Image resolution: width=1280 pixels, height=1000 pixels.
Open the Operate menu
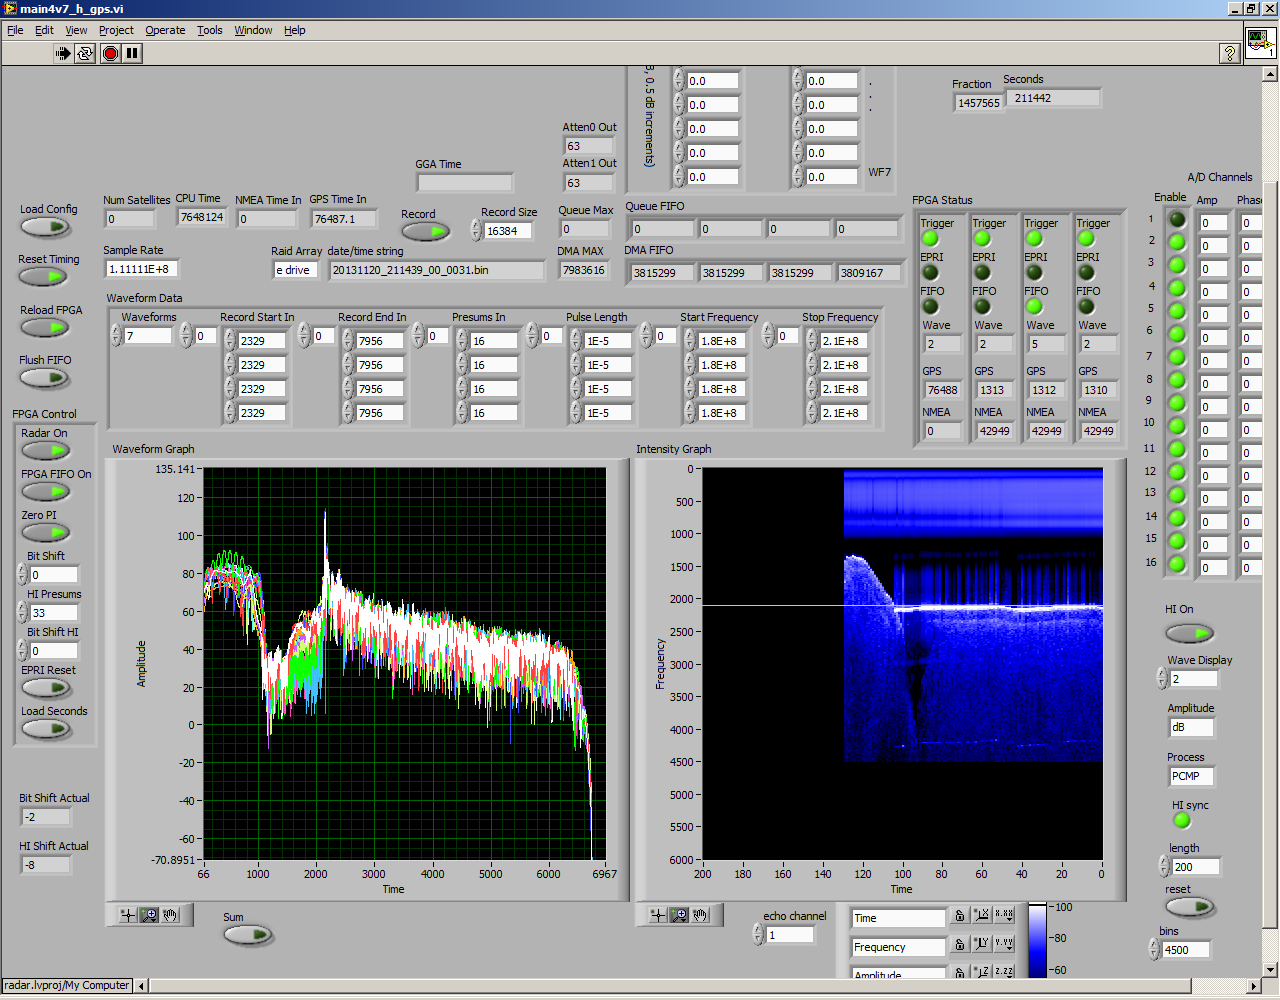click(165, 30)
